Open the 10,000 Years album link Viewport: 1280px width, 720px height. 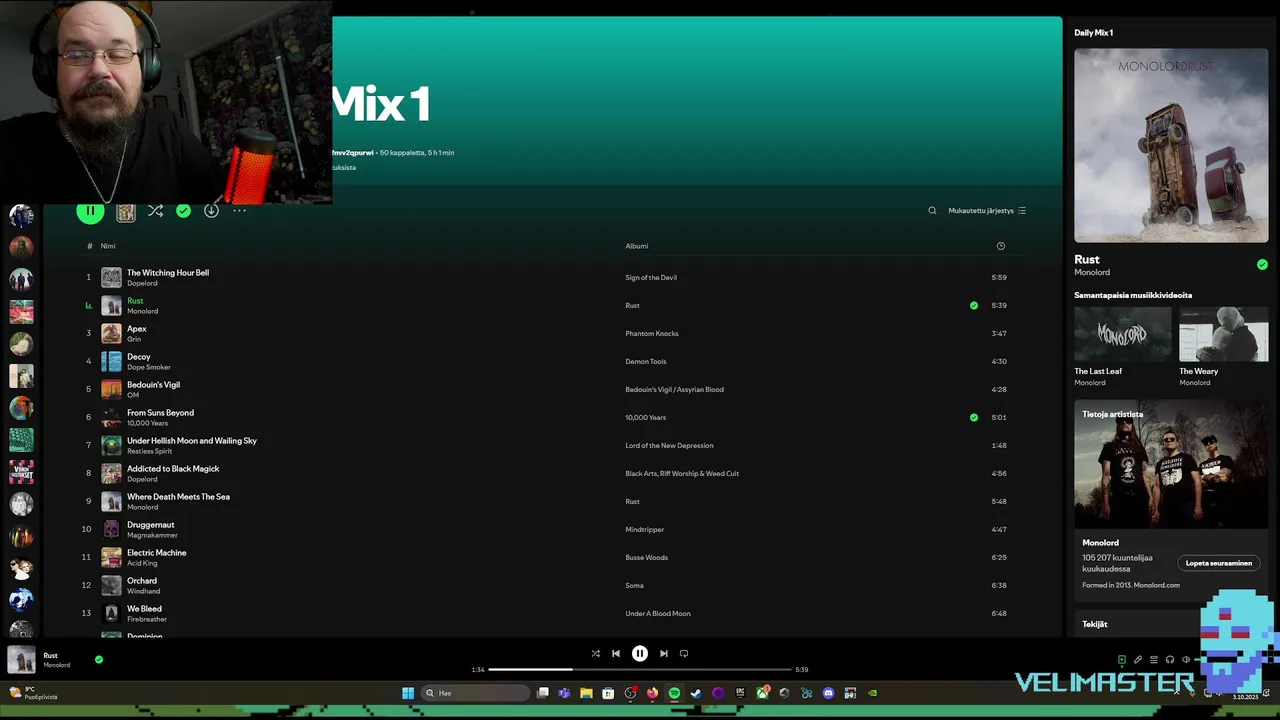[646, 418]
